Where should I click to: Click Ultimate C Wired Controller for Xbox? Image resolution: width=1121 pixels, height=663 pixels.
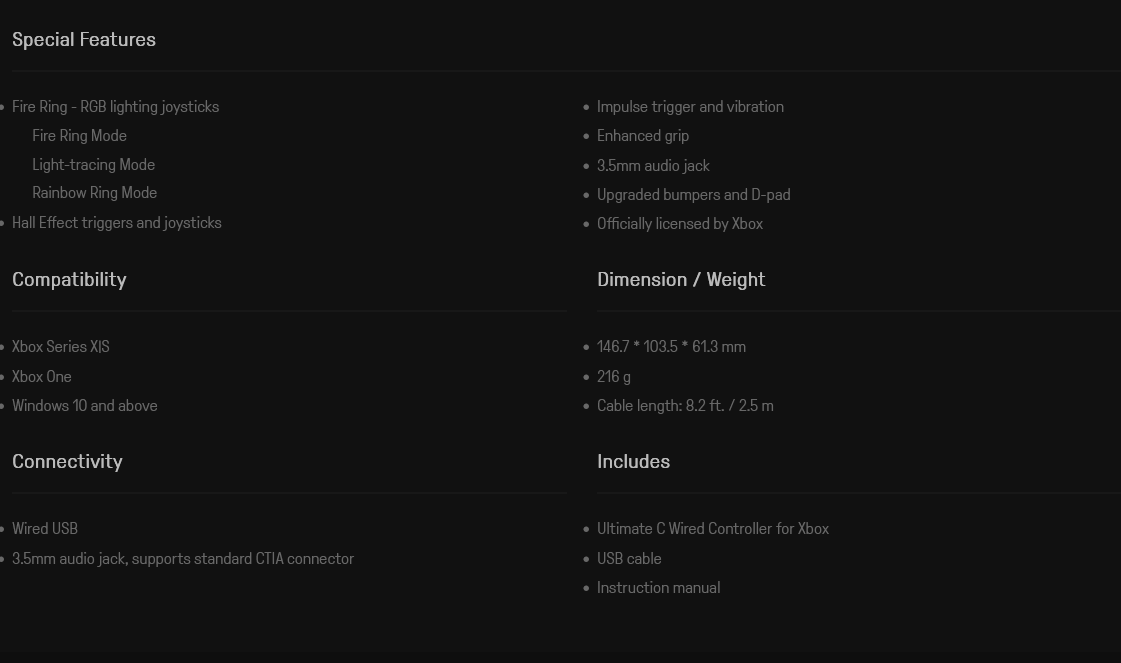pyautogui.click(x=713, y=529)
